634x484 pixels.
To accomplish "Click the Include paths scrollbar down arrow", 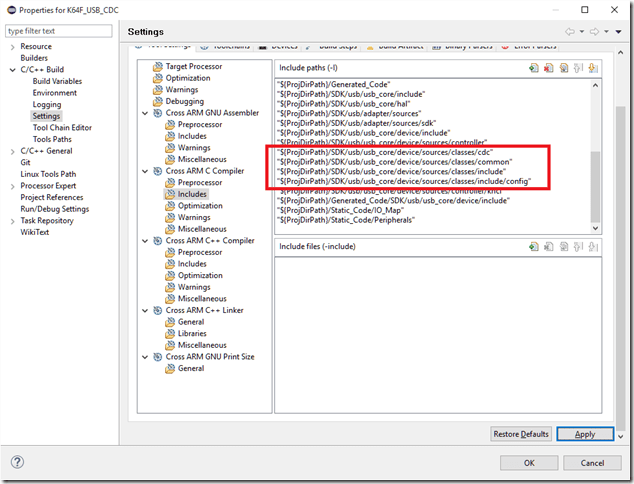I will (x=595, y=228).
